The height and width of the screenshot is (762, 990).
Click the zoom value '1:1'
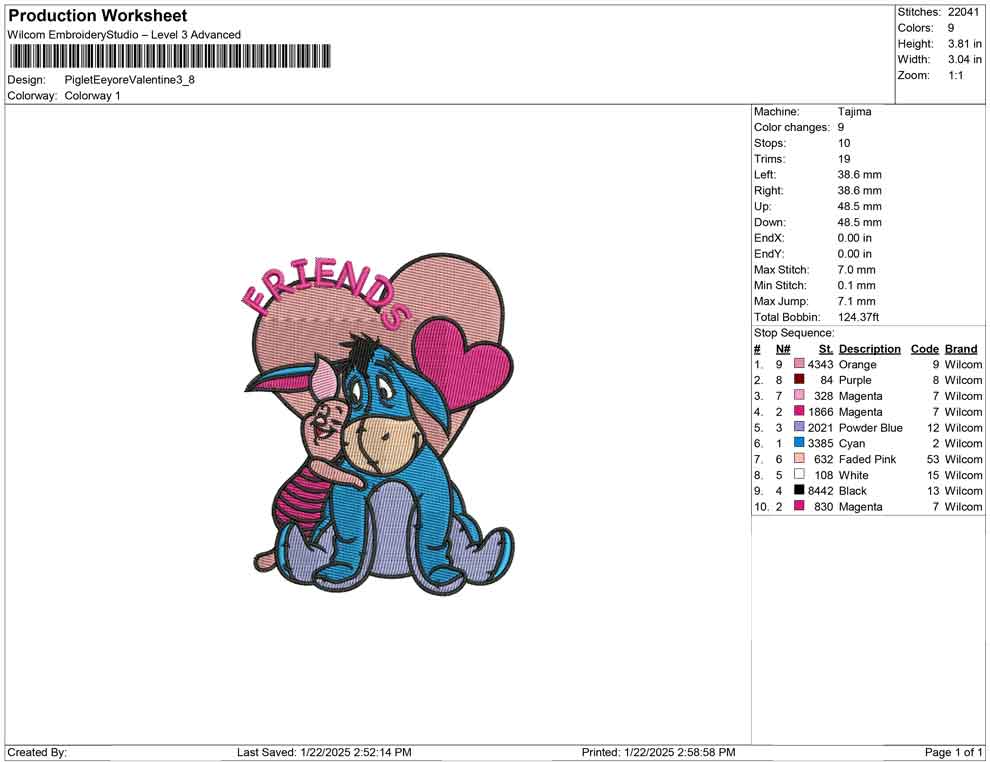955,75
